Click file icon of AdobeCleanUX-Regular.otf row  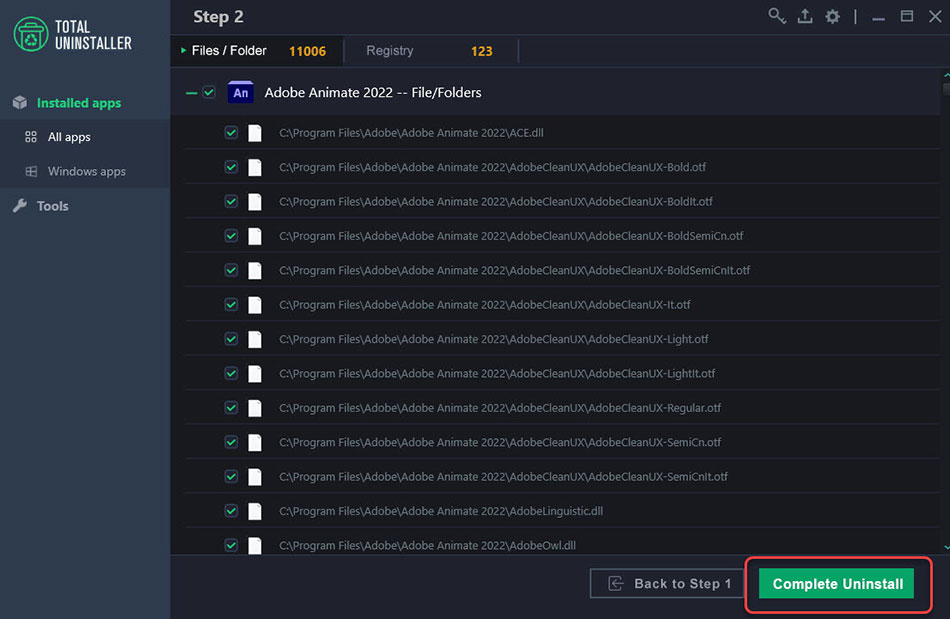pyautogui.click(x=255, y=408)
